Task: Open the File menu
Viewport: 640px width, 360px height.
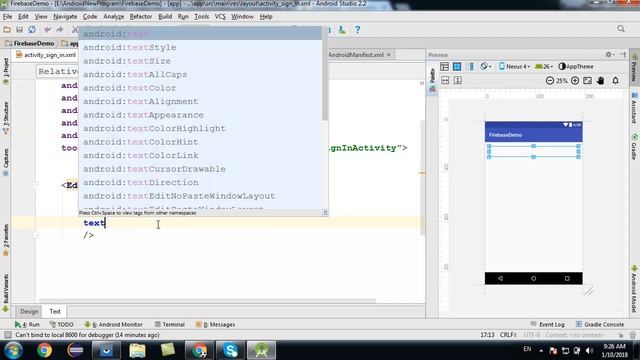Action: tap(7, 17)
